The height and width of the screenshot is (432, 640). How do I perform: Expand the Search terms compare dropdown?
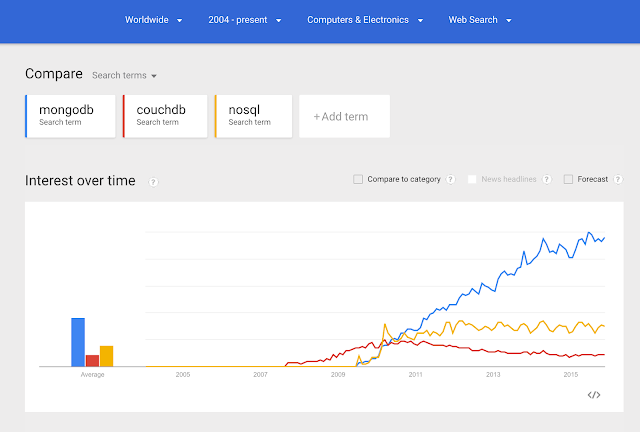[125, 75]
